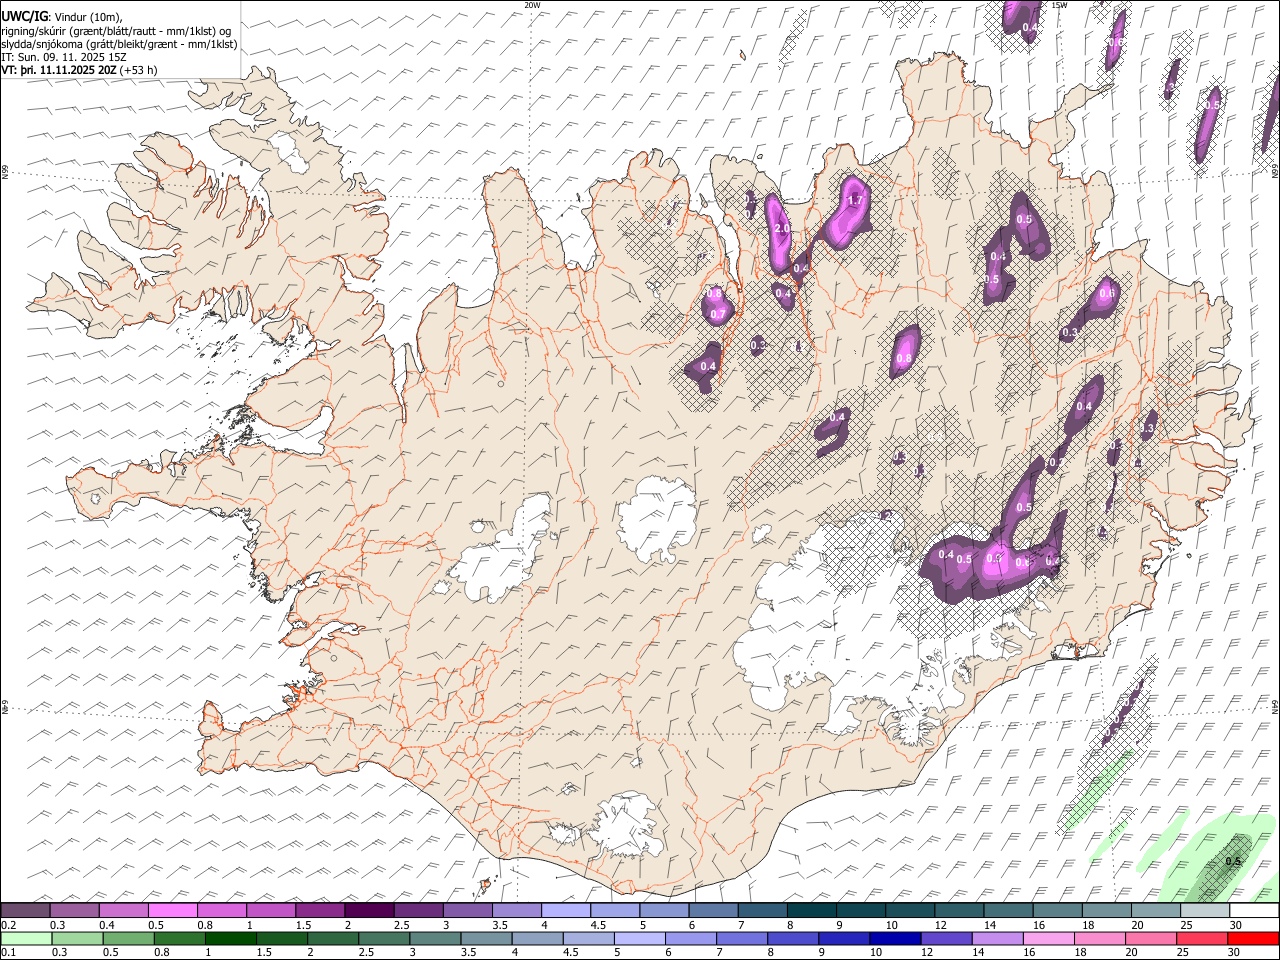Click the light gray 25 snow legend swatch
Screen dimensions: 1280x960
pos(1205,911)
